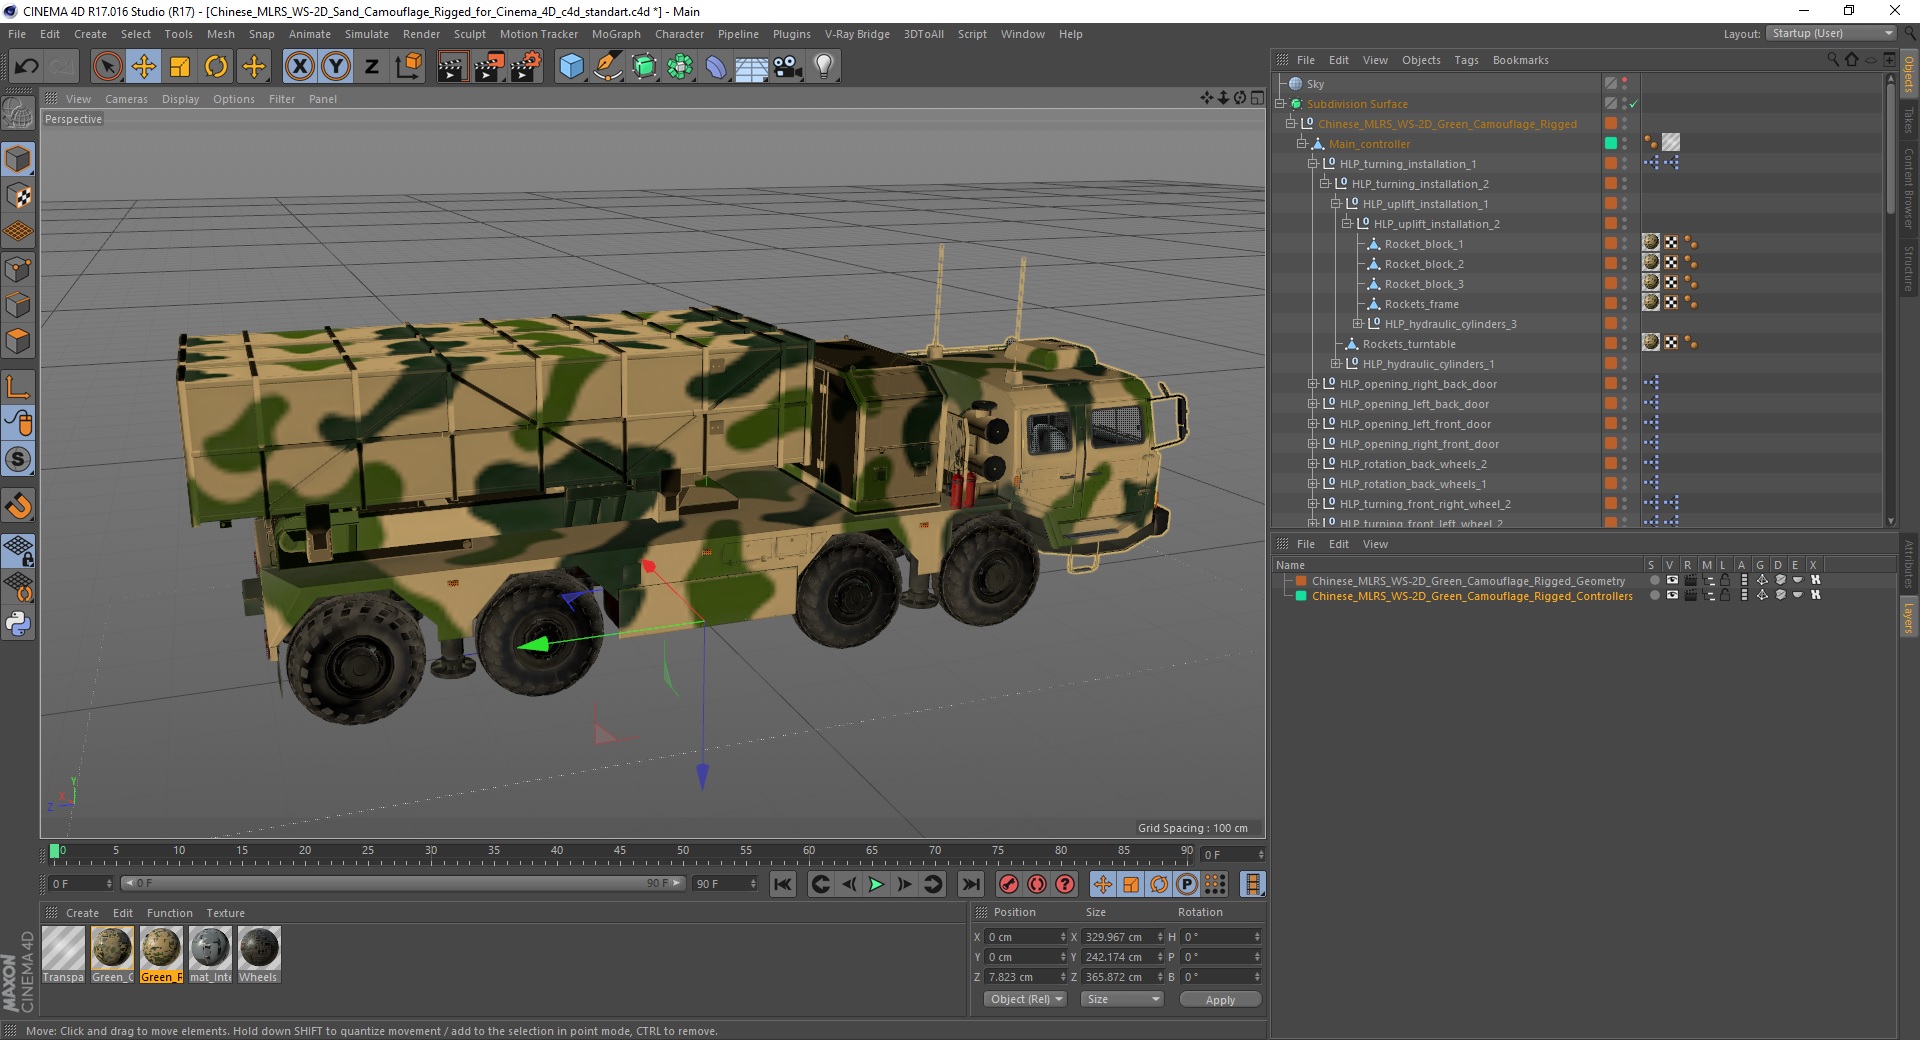The height and width of the screenshot is (1040, 1920).
Task: Toggle Y axis lock
Action: click(336, 67)
